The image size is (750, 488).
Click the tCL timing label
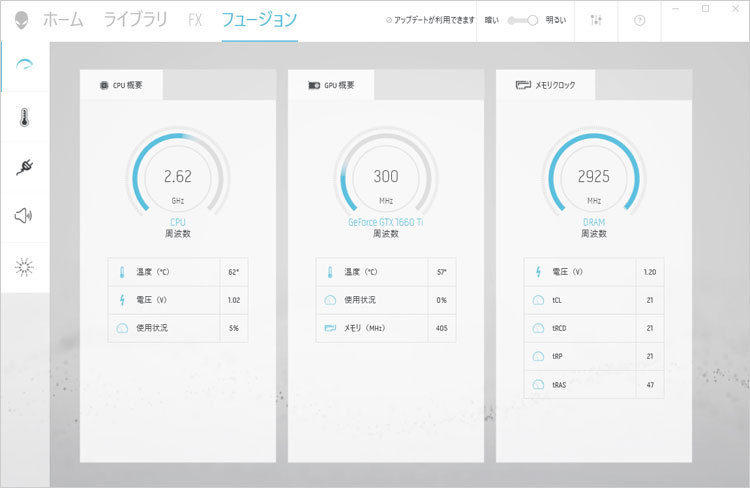click(557, 300)
